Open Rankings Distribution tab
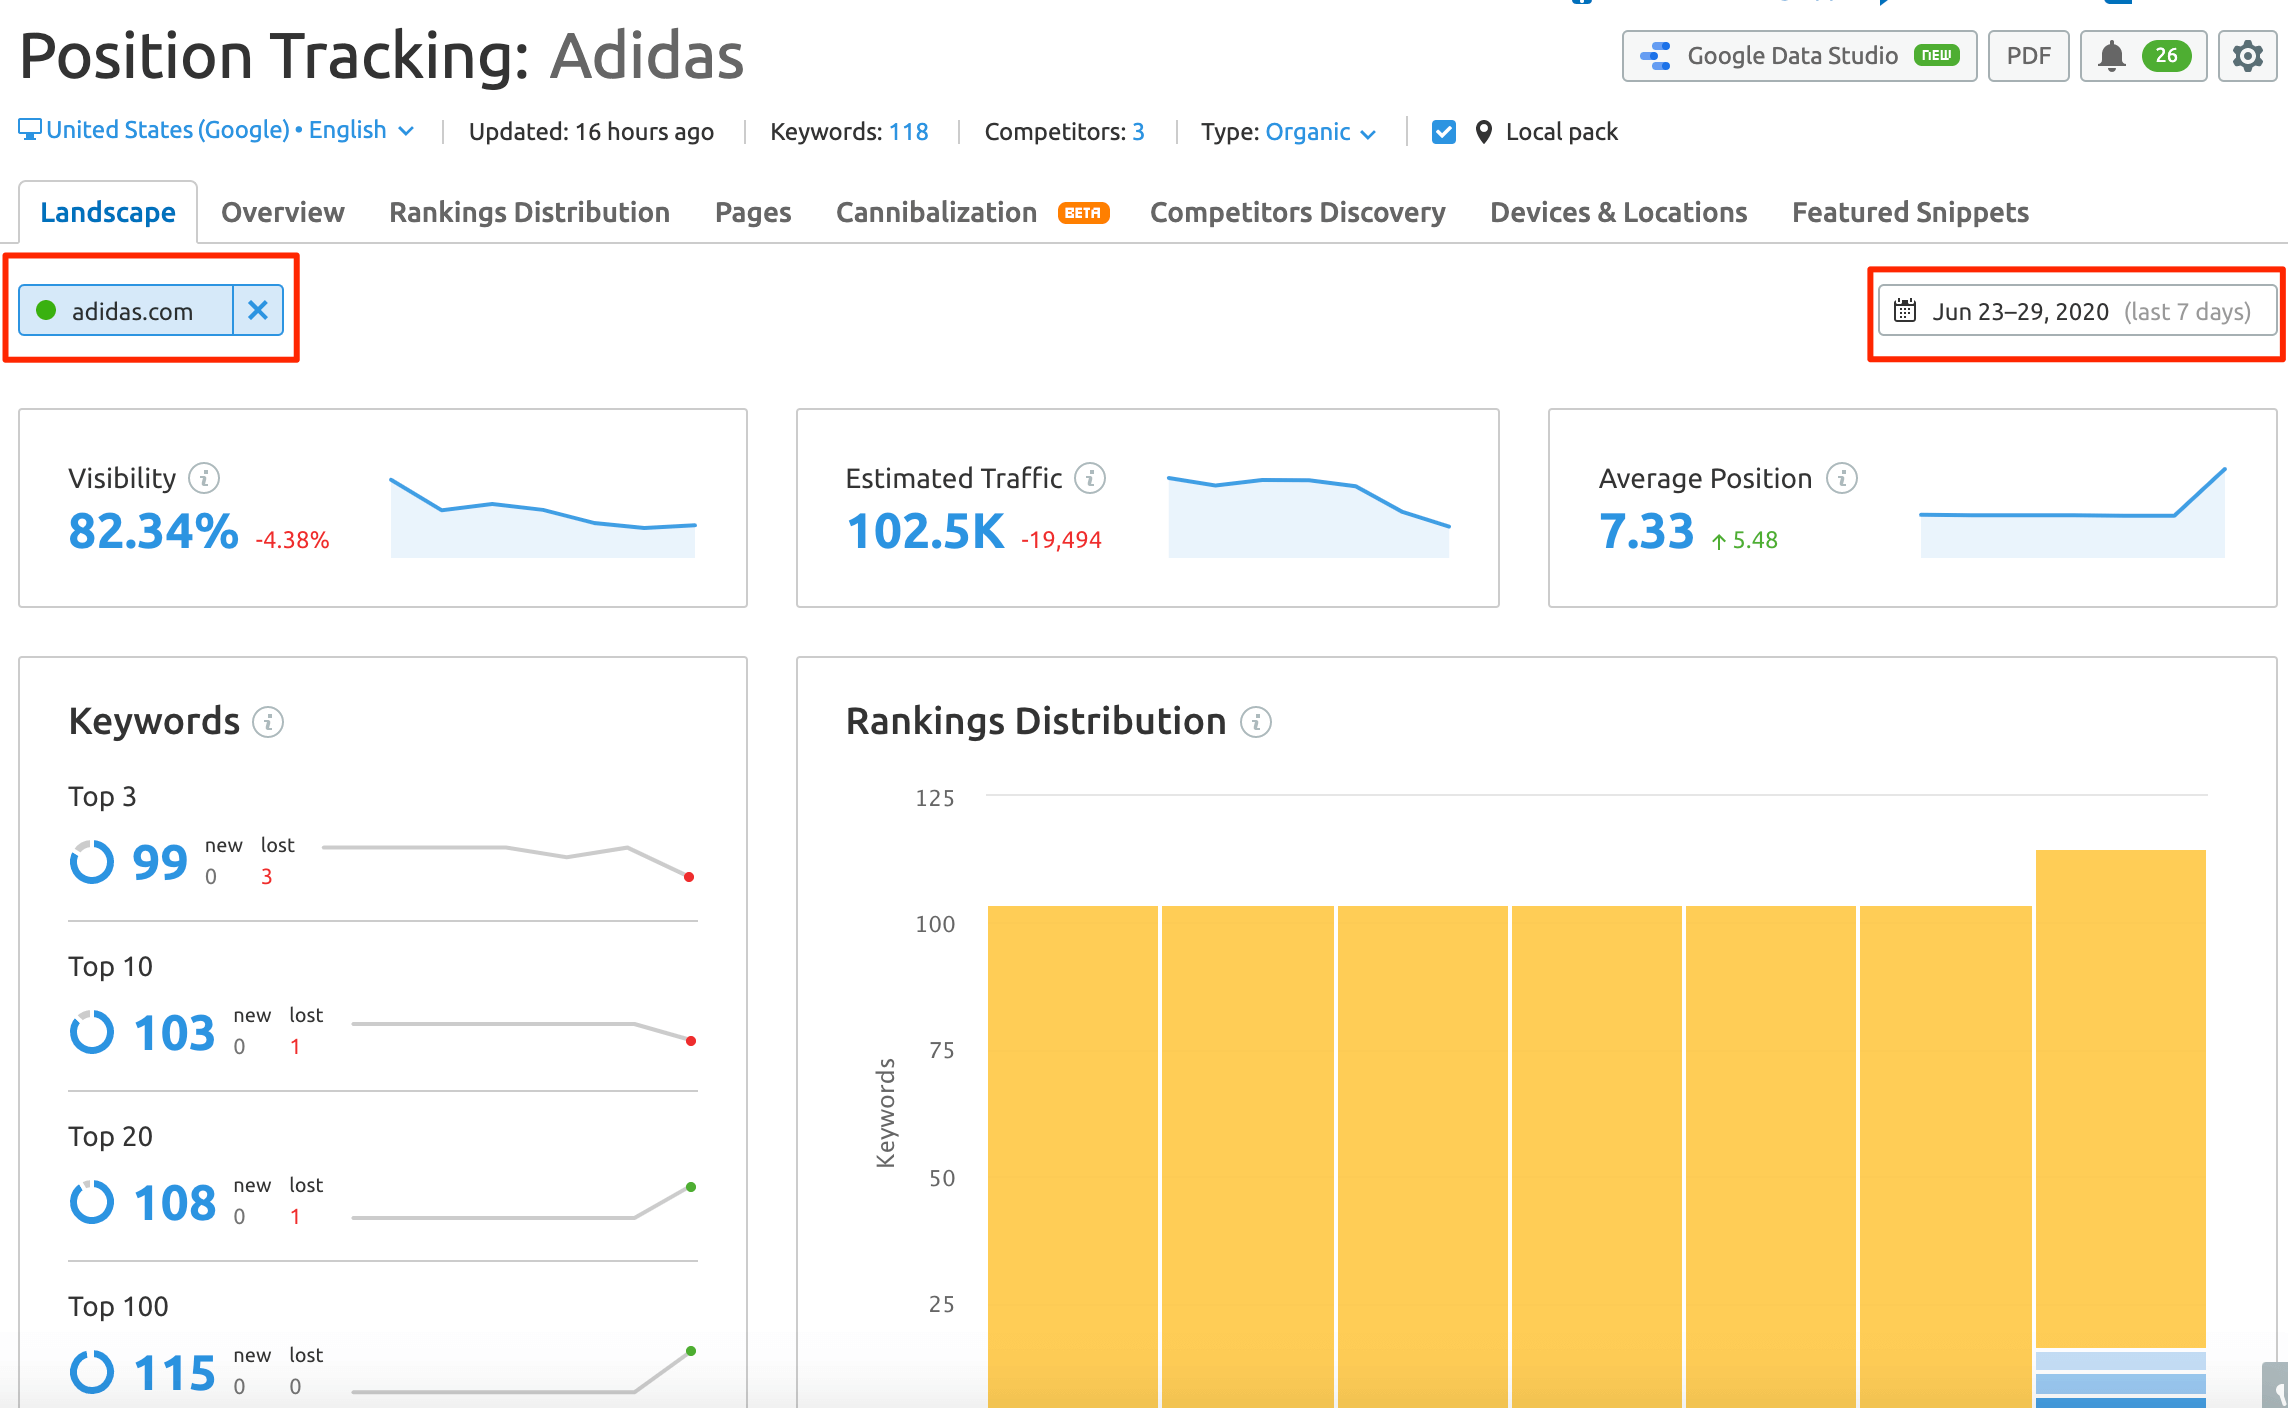Viewport: 2288px width, 1408px height. coord(529,212)
